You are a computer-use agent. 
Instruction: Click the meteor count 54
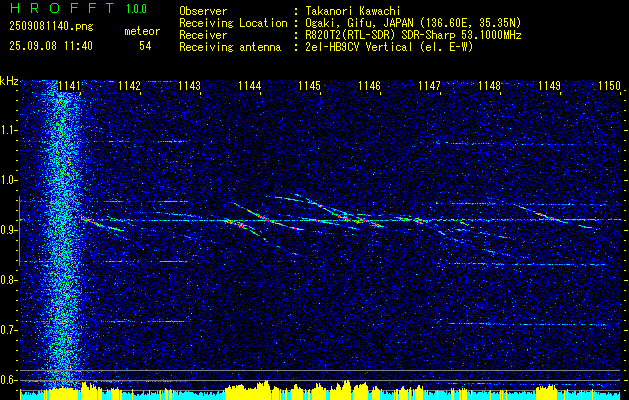tap(145, 46)
